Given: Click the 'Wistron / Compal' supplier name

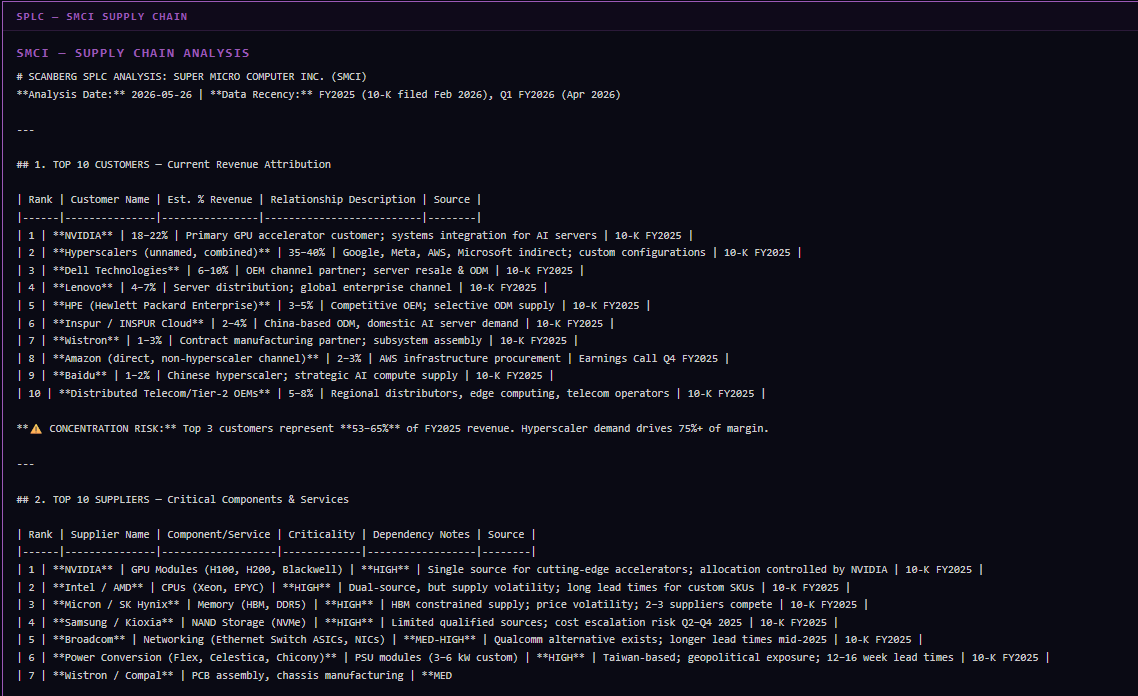Looking at the screenshot, I should [x=113, y=676].
